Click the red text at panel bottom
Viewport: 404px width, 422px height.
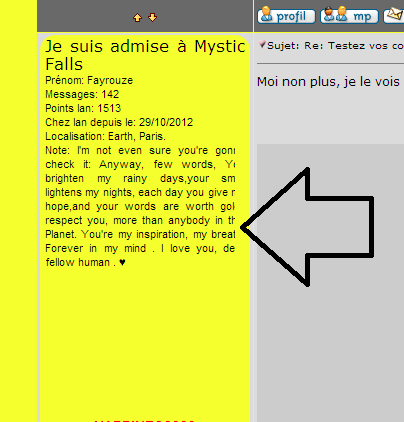click(x=144, y=421)
